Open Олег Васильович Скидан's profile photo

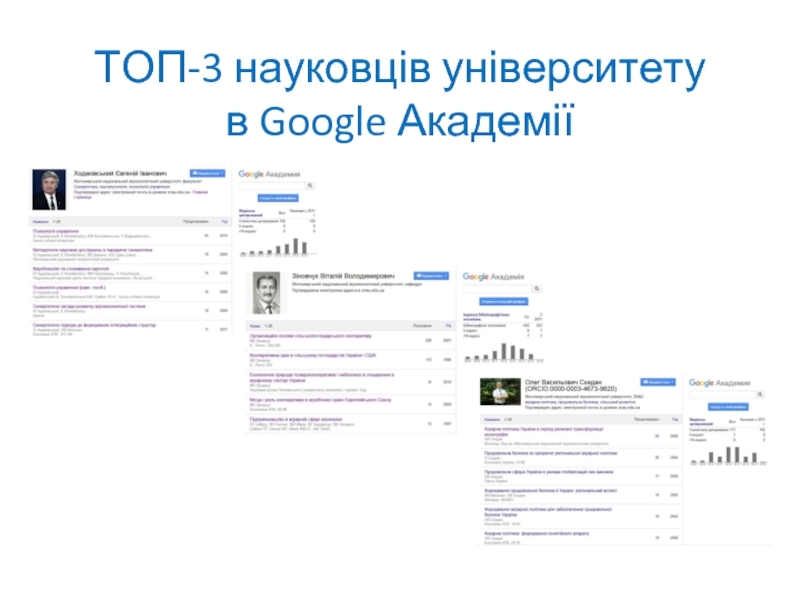[500, 391]
